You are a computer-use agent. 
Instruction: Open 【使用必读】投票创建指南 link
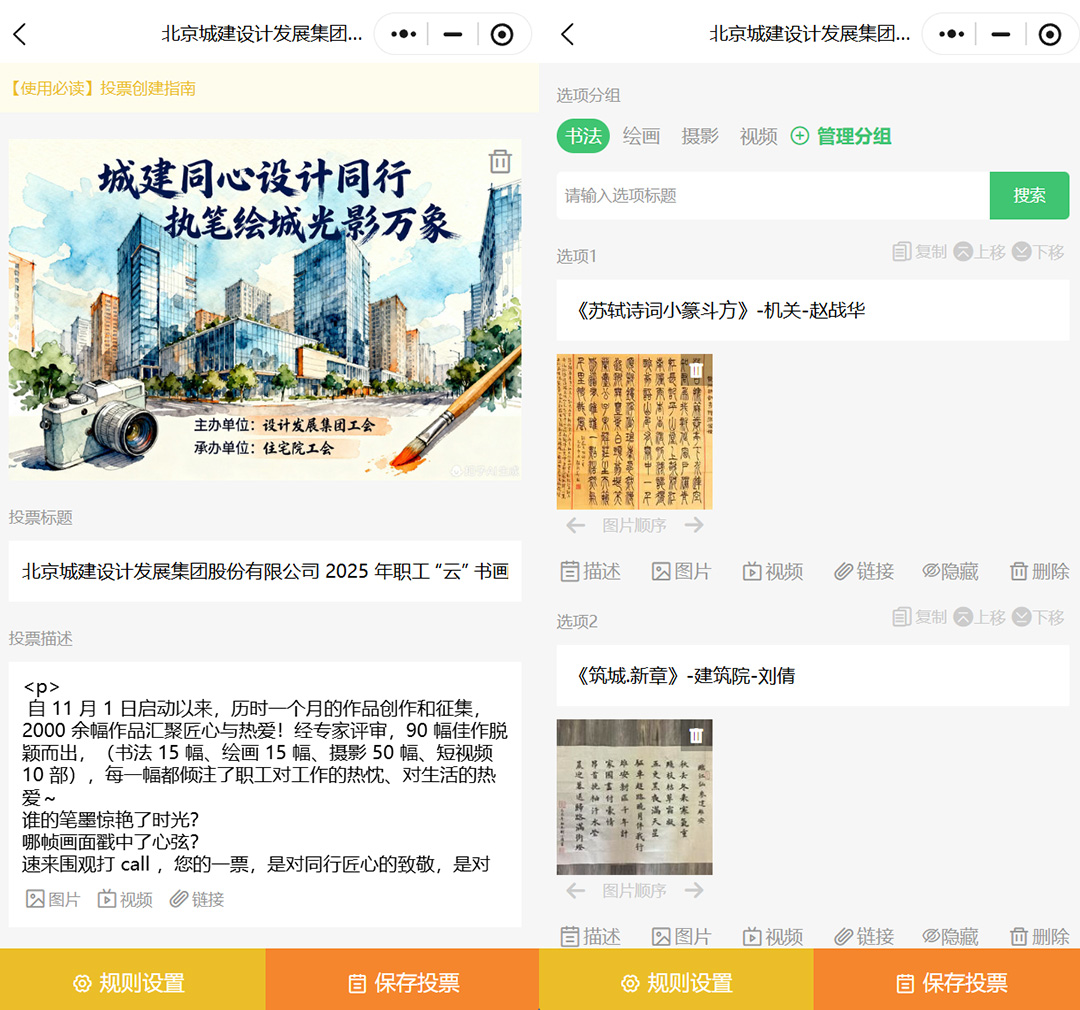coord(103,88)
